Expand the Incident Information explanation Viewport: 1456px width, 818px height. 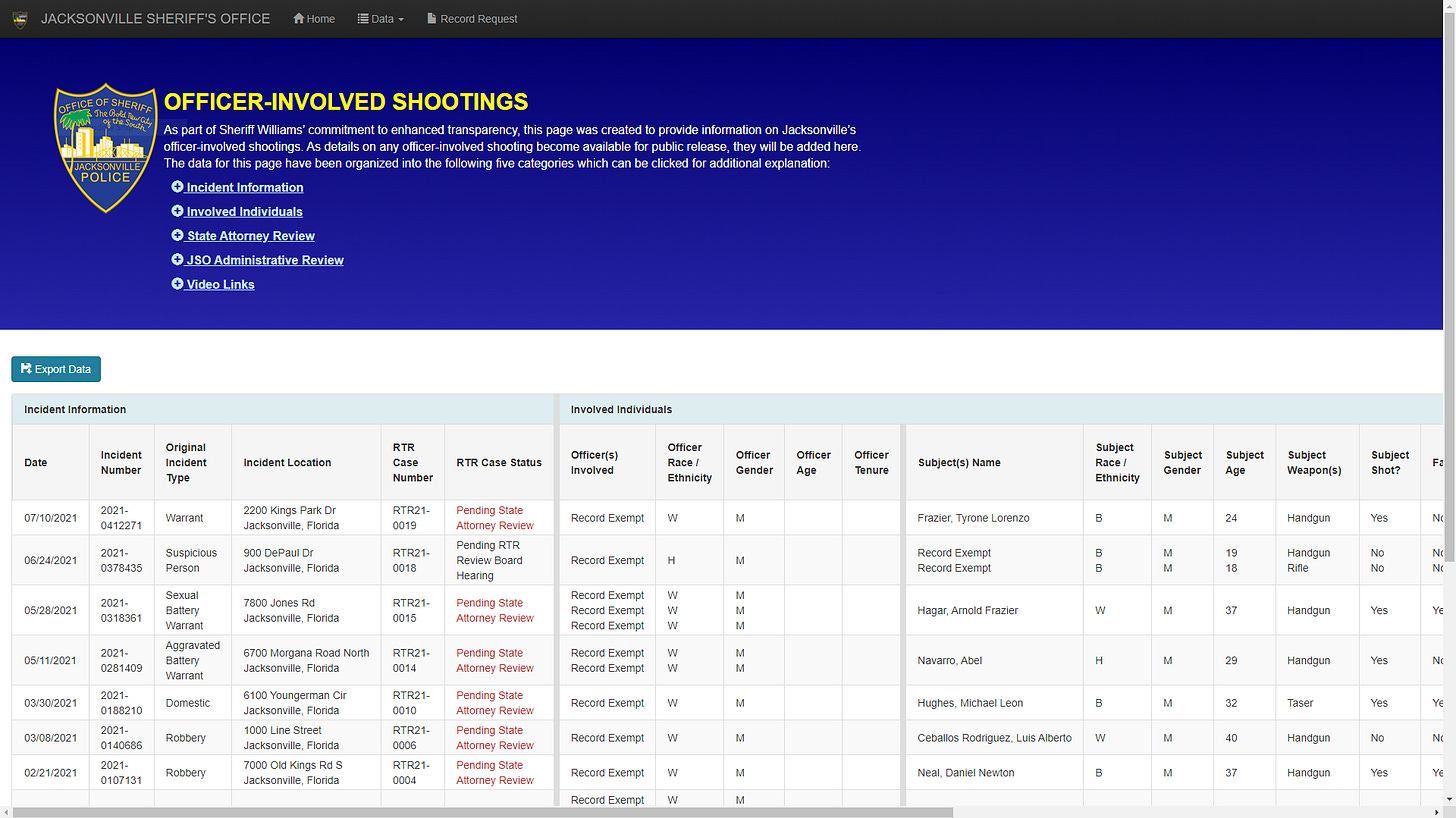tap(237, 187)
